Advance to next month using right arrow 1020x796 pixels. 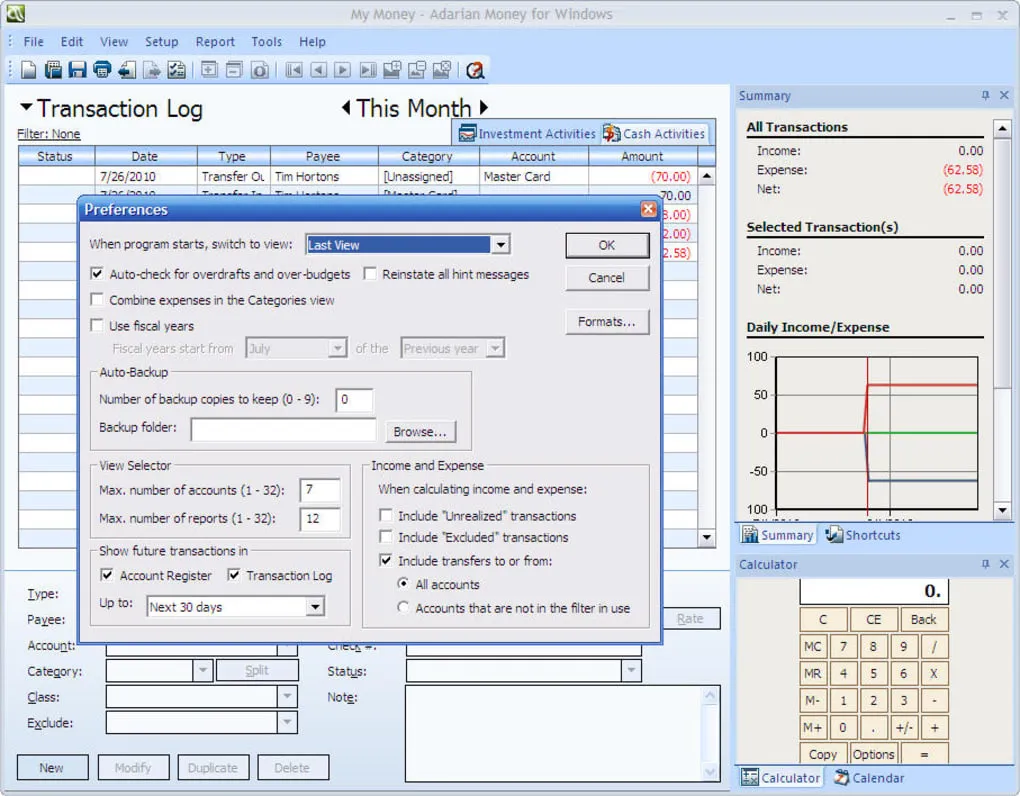click(484, 108)
